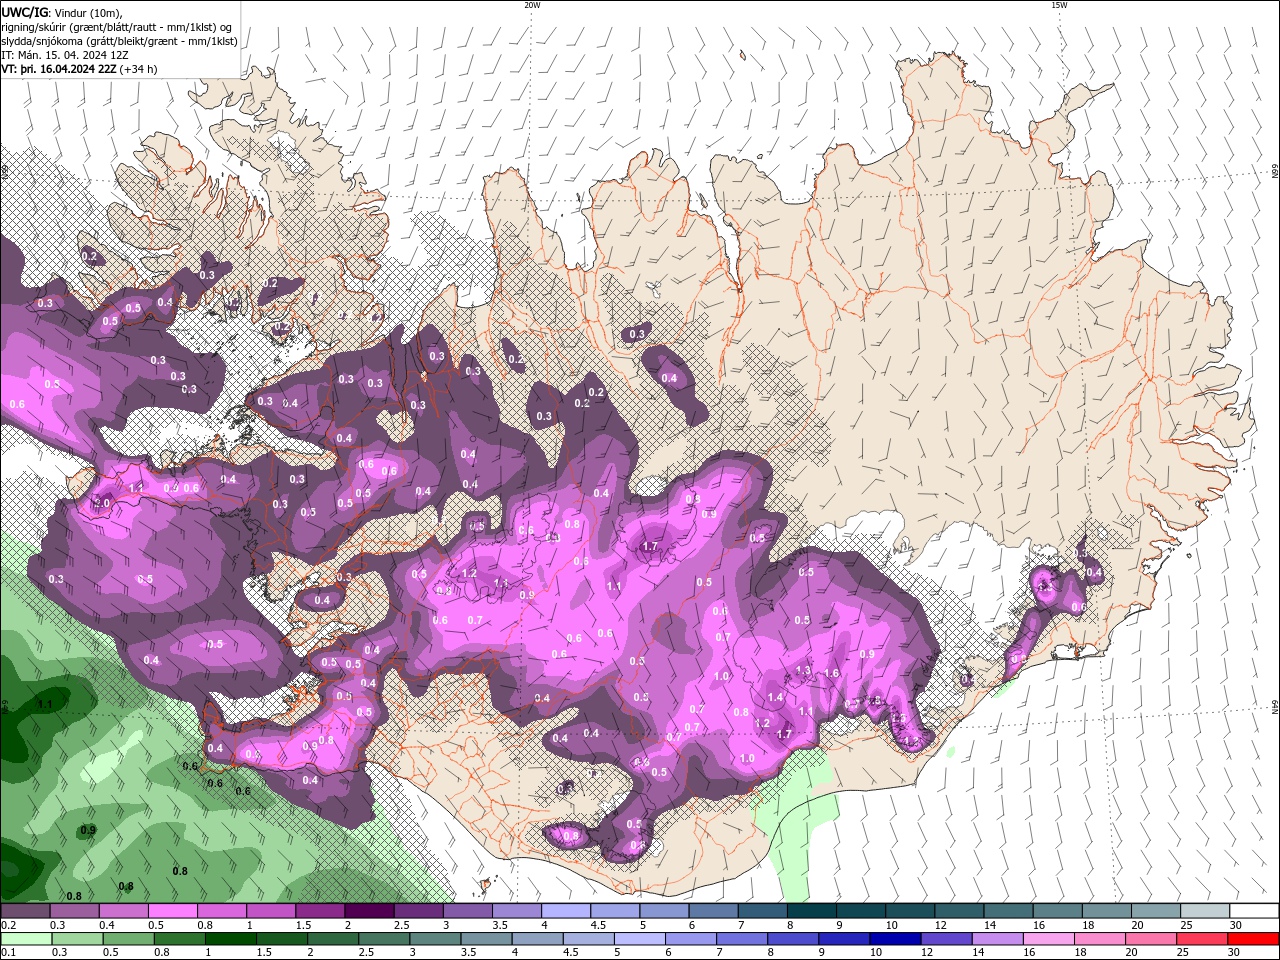This screenshot has height=960, width=1280.
Task: Select the palest green rain swatch at 0.1
Action: point(26,939)
